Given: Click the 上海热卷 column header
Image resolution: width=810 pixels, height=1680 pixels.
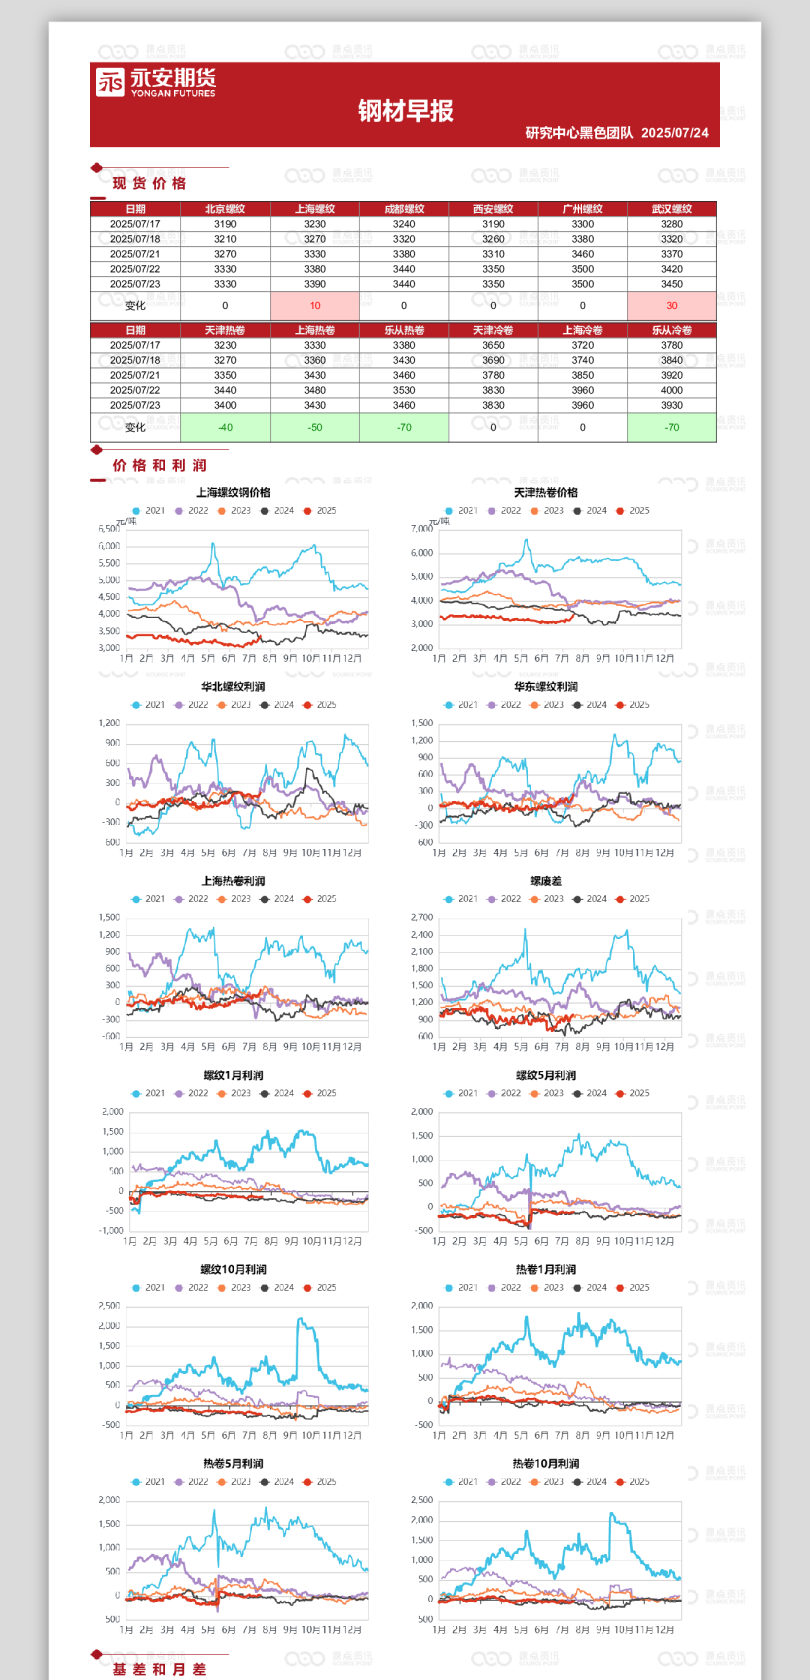Looking at the screenshot, I should [315, 330].
